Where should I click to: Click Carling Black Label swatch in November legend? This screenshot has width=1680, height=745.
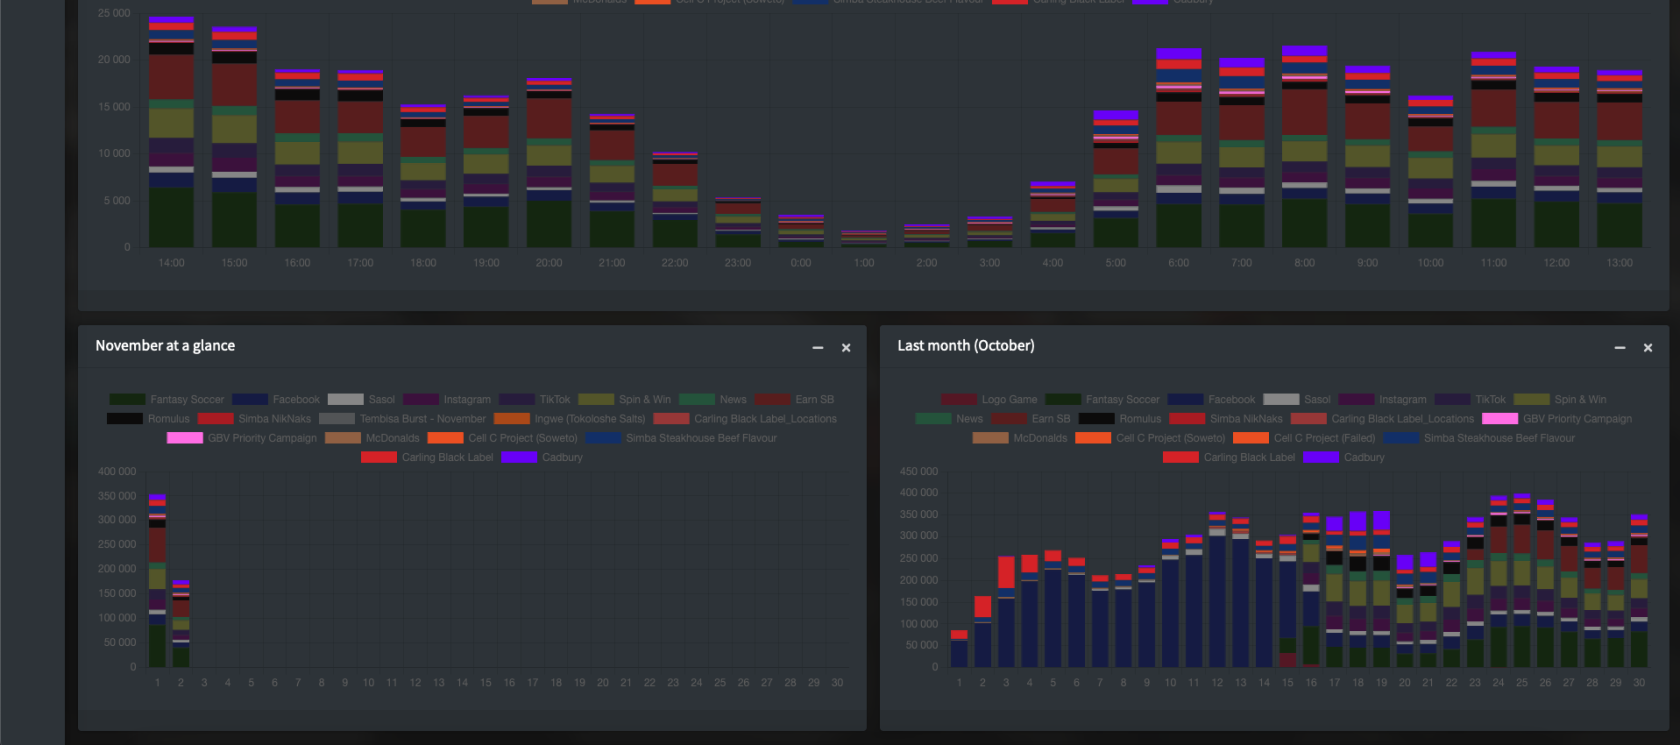point(379,457)
